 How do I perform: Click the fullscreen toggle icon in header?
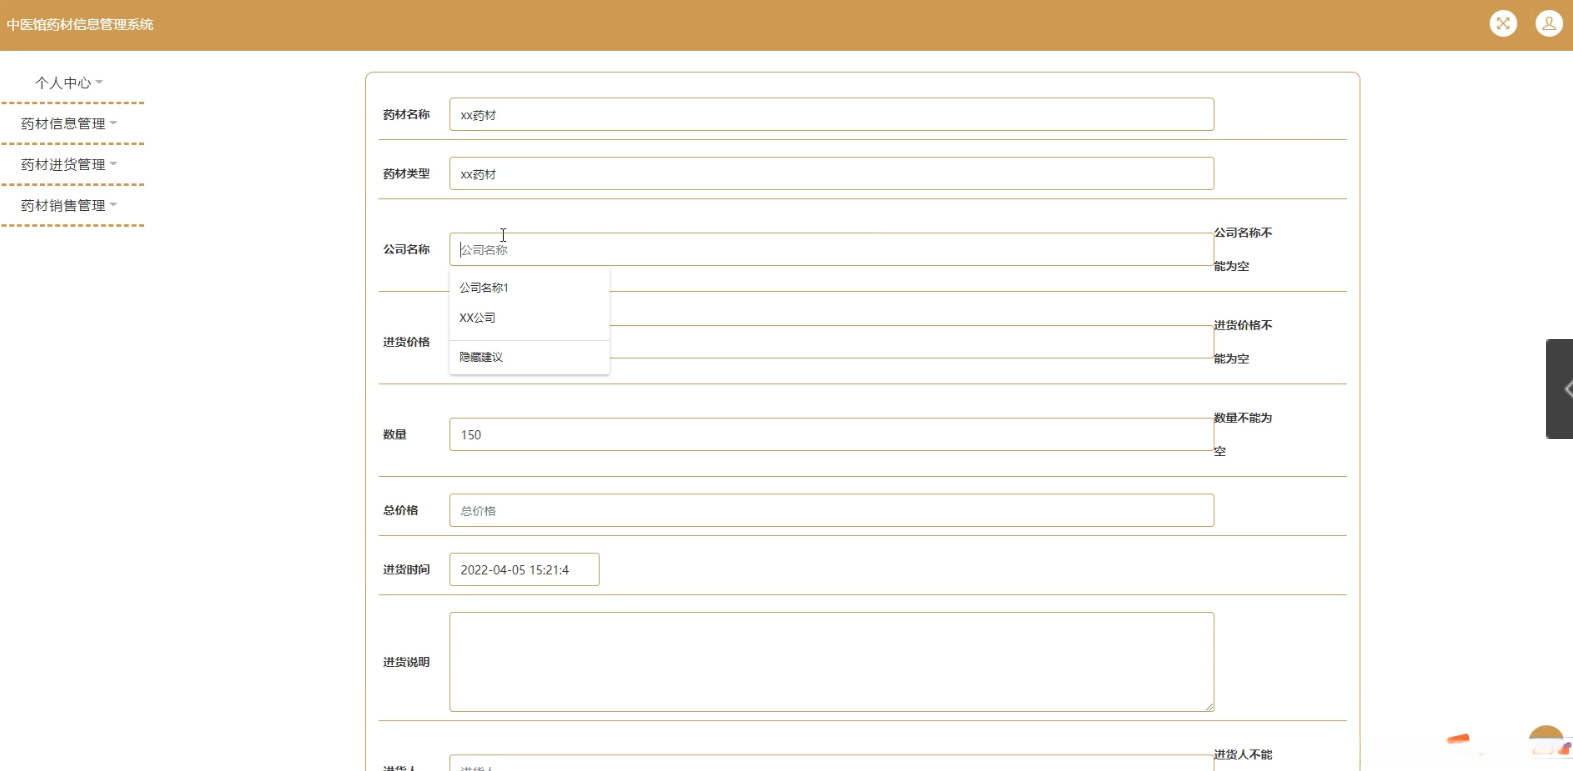(x=1503, y=23)
